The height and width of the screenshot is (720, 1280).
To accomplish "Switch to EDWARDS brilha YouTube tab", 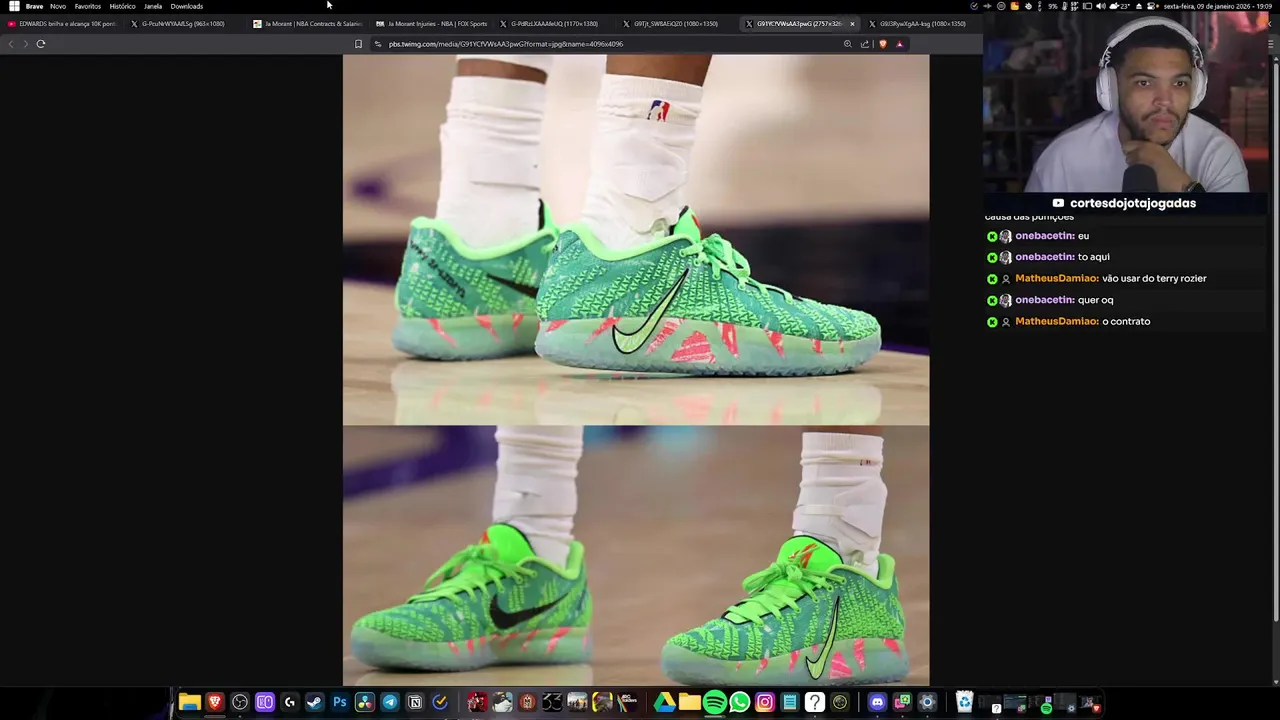I will (x=62, y=24).
